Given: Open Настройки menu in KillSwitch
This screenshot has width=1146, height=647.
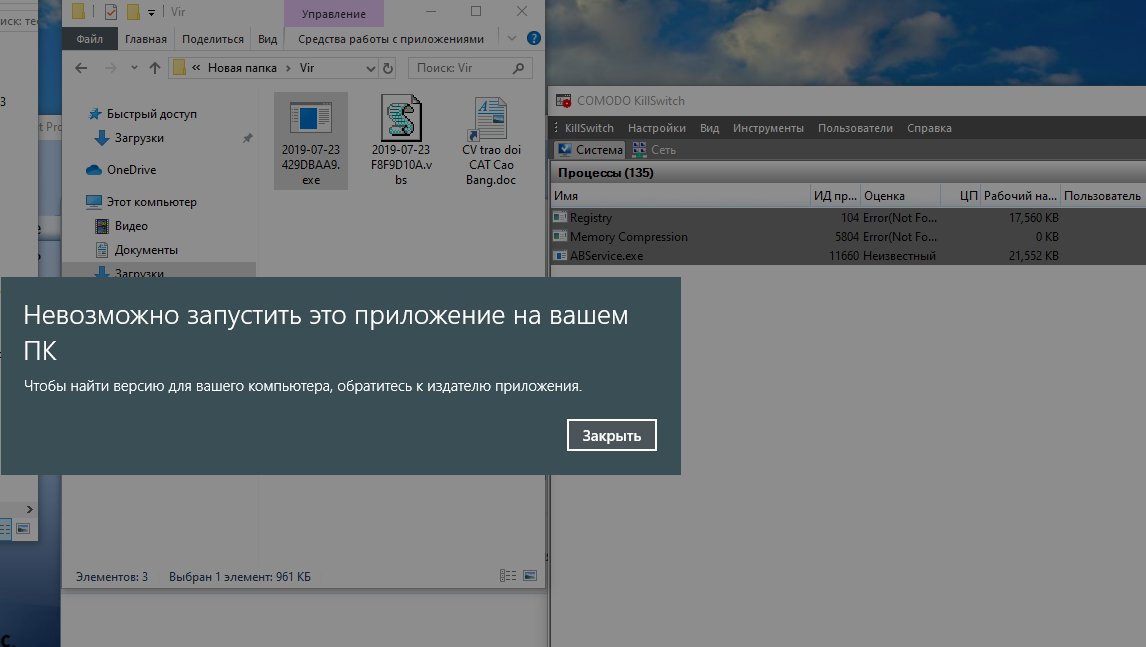Looking at the screenshot, I should [656, 128].
